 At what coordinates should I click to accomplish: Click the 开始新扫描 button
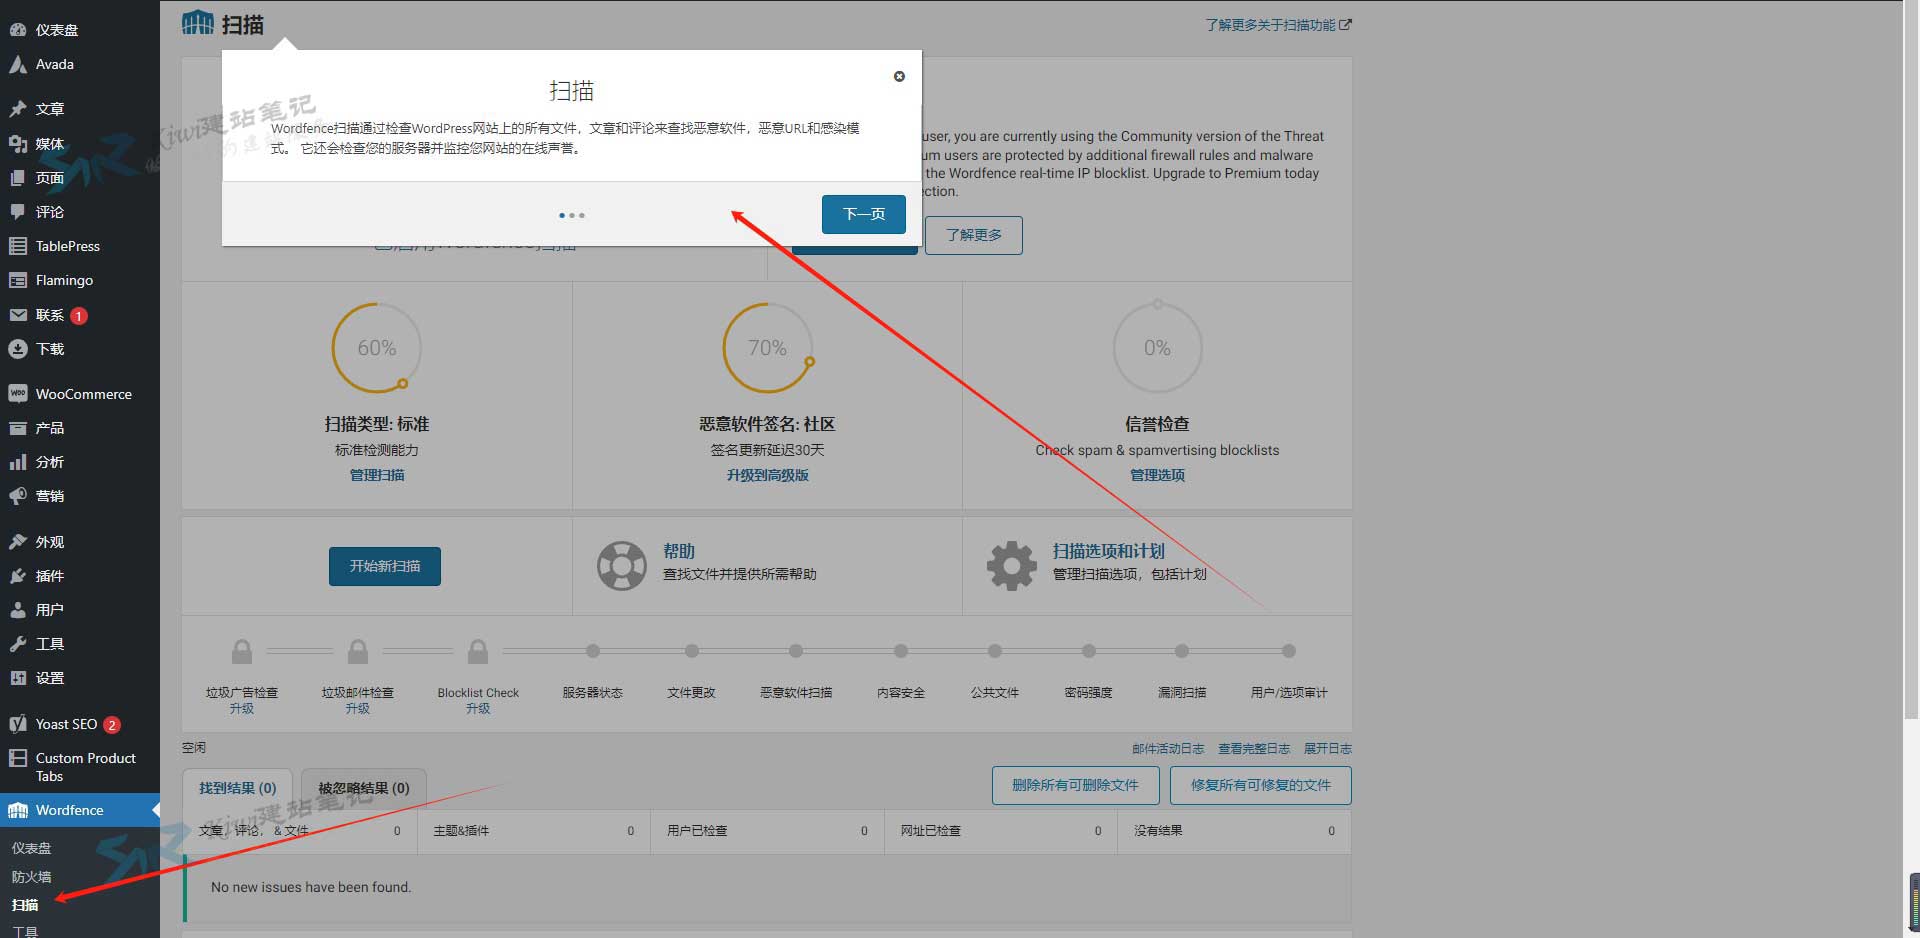pyautogui.click(x=385, y=566)
